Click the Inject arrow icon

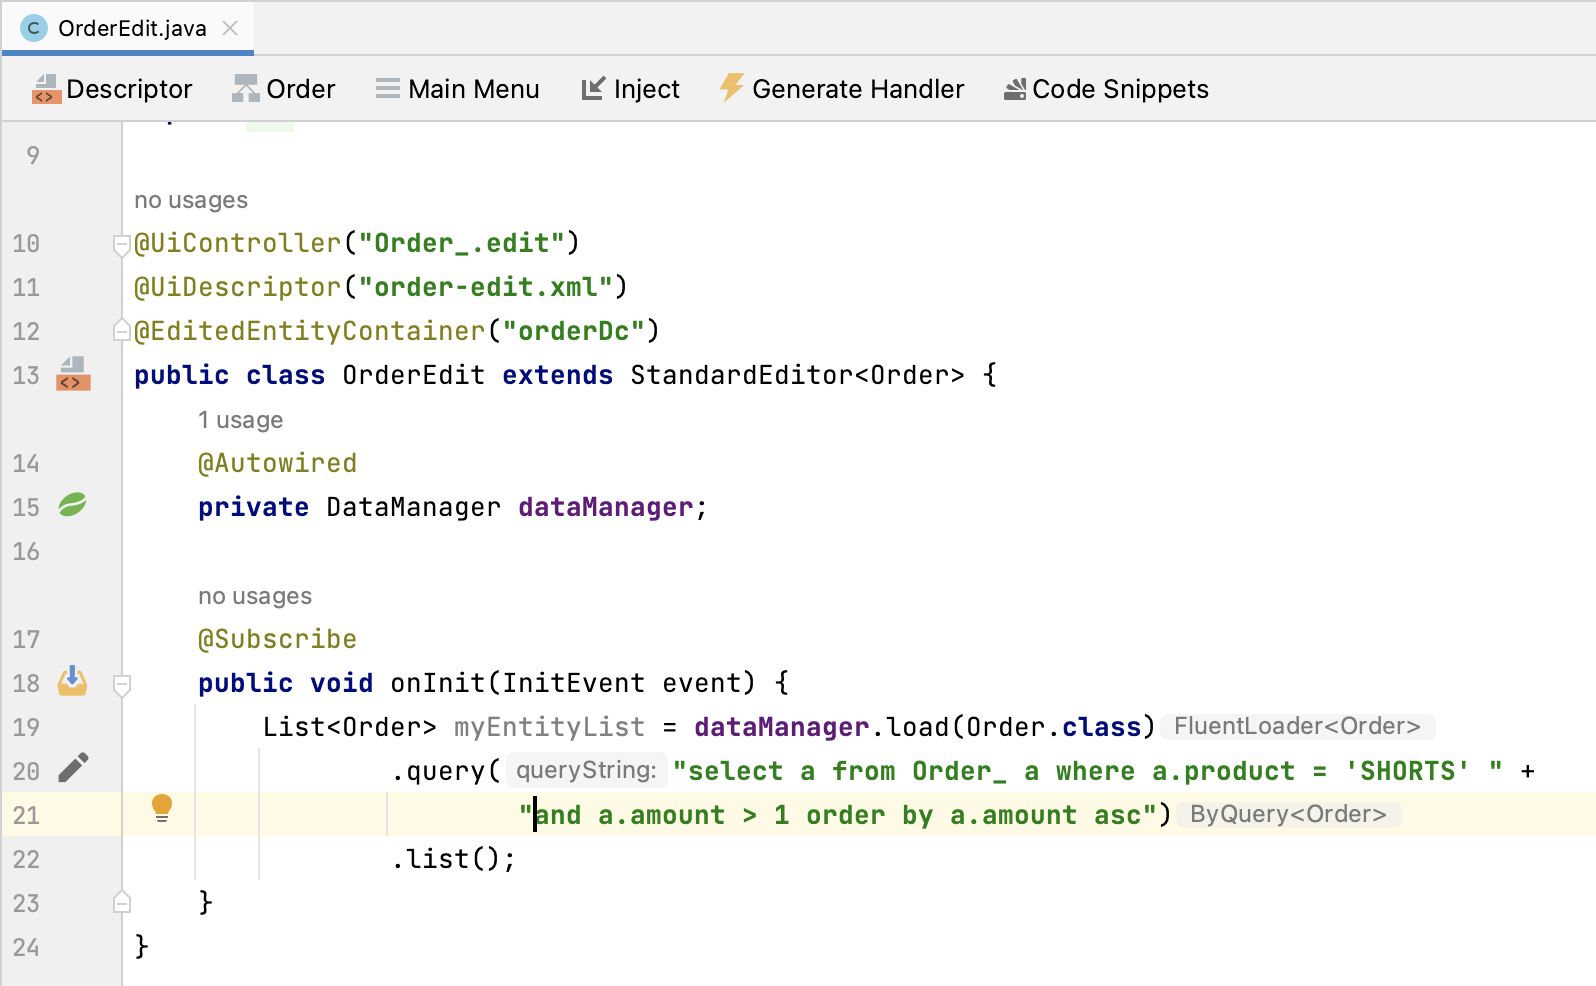click(593, 89)
